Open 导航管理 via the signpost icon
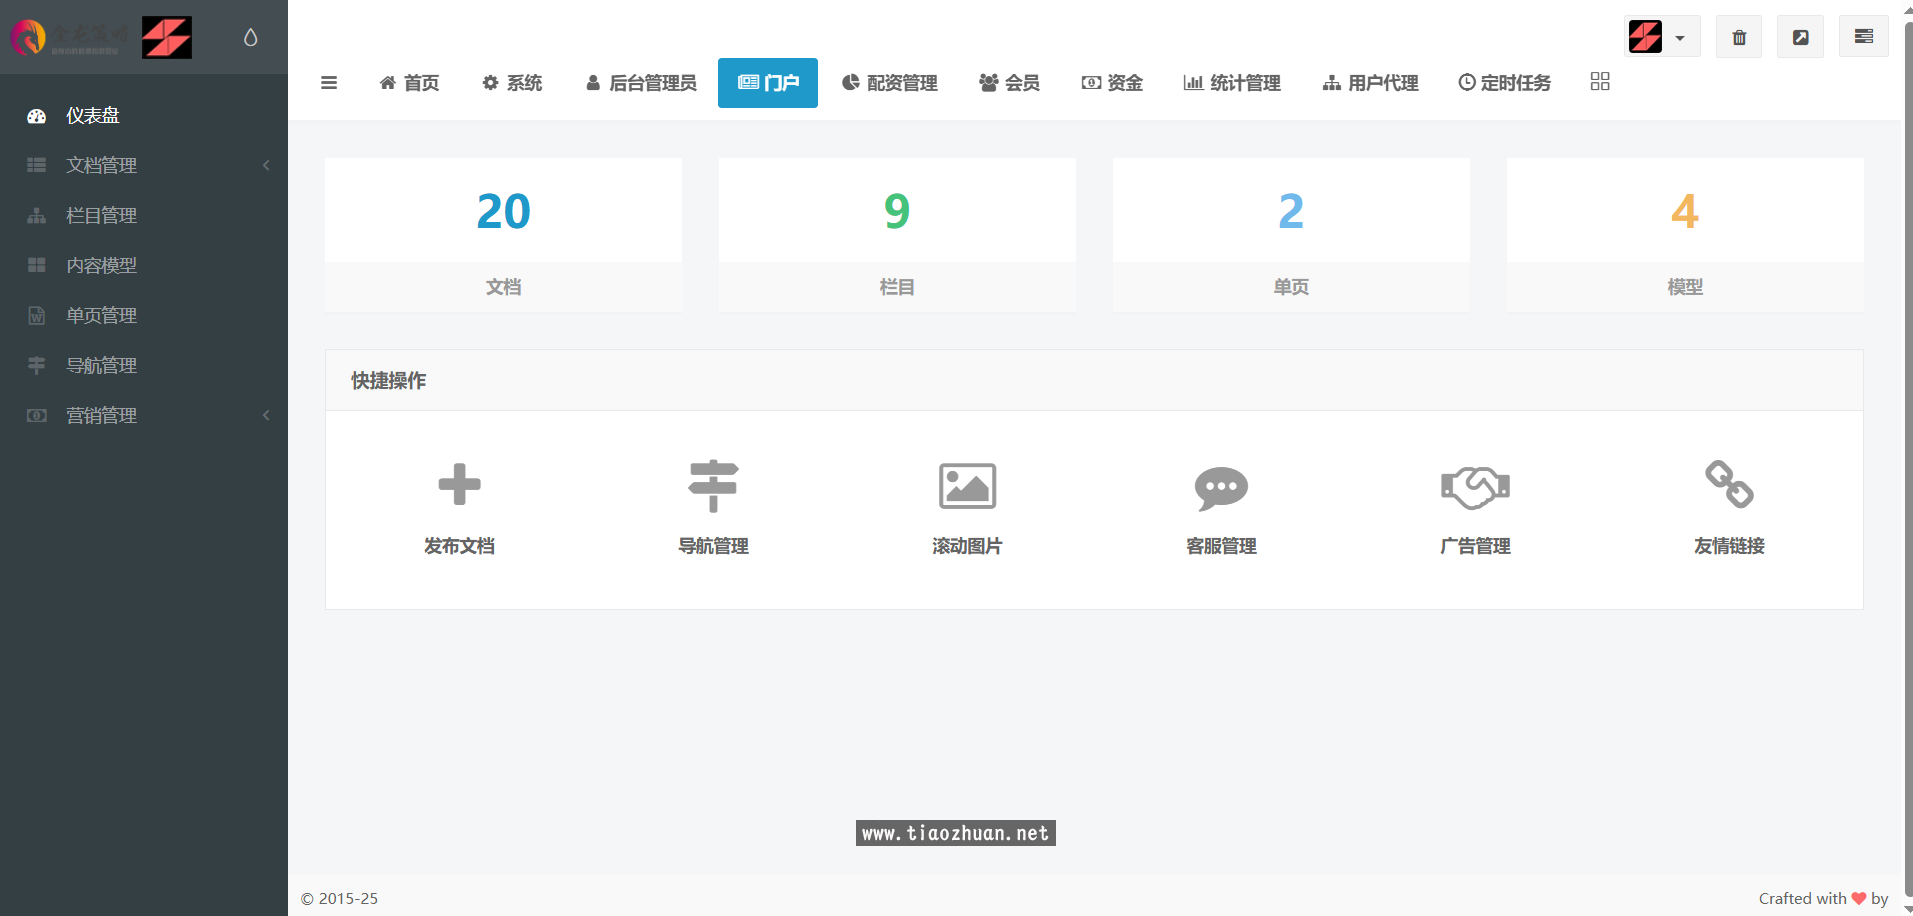Viewport: 1913px width, 916px height. coord(713,485)
